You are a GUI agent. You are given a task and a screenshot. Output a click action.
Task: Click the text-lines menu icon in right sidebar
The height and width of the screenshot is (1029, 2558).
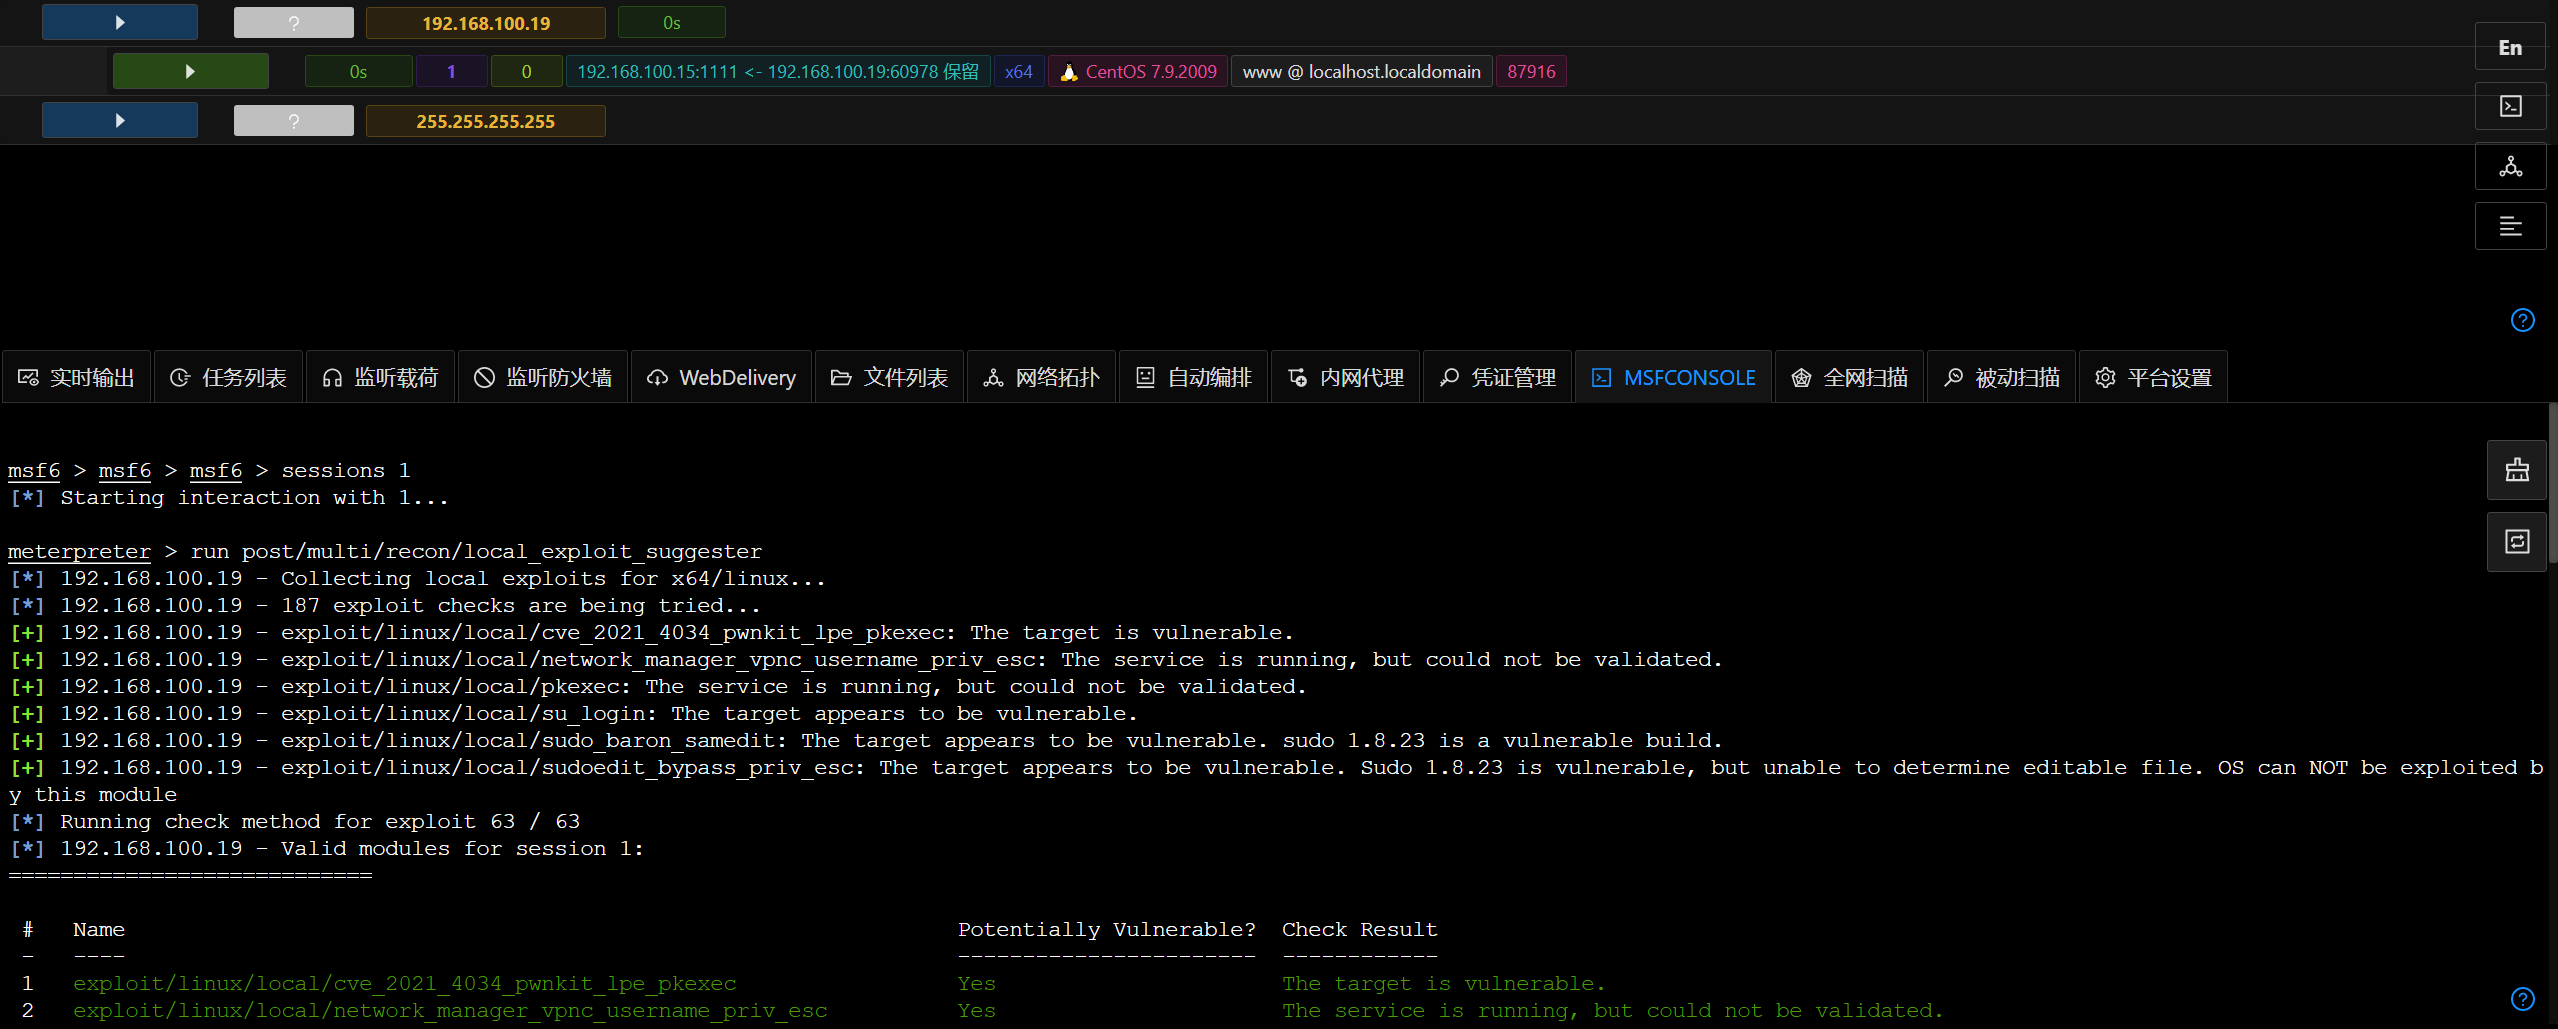tap(2510, 226)
